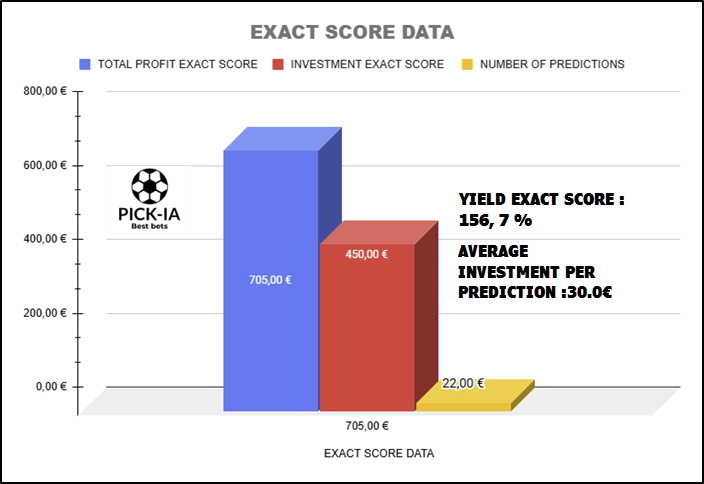Screen dimensions: 704x484
Task: Click the 600,00 € axis label
Action: point(45,165)
